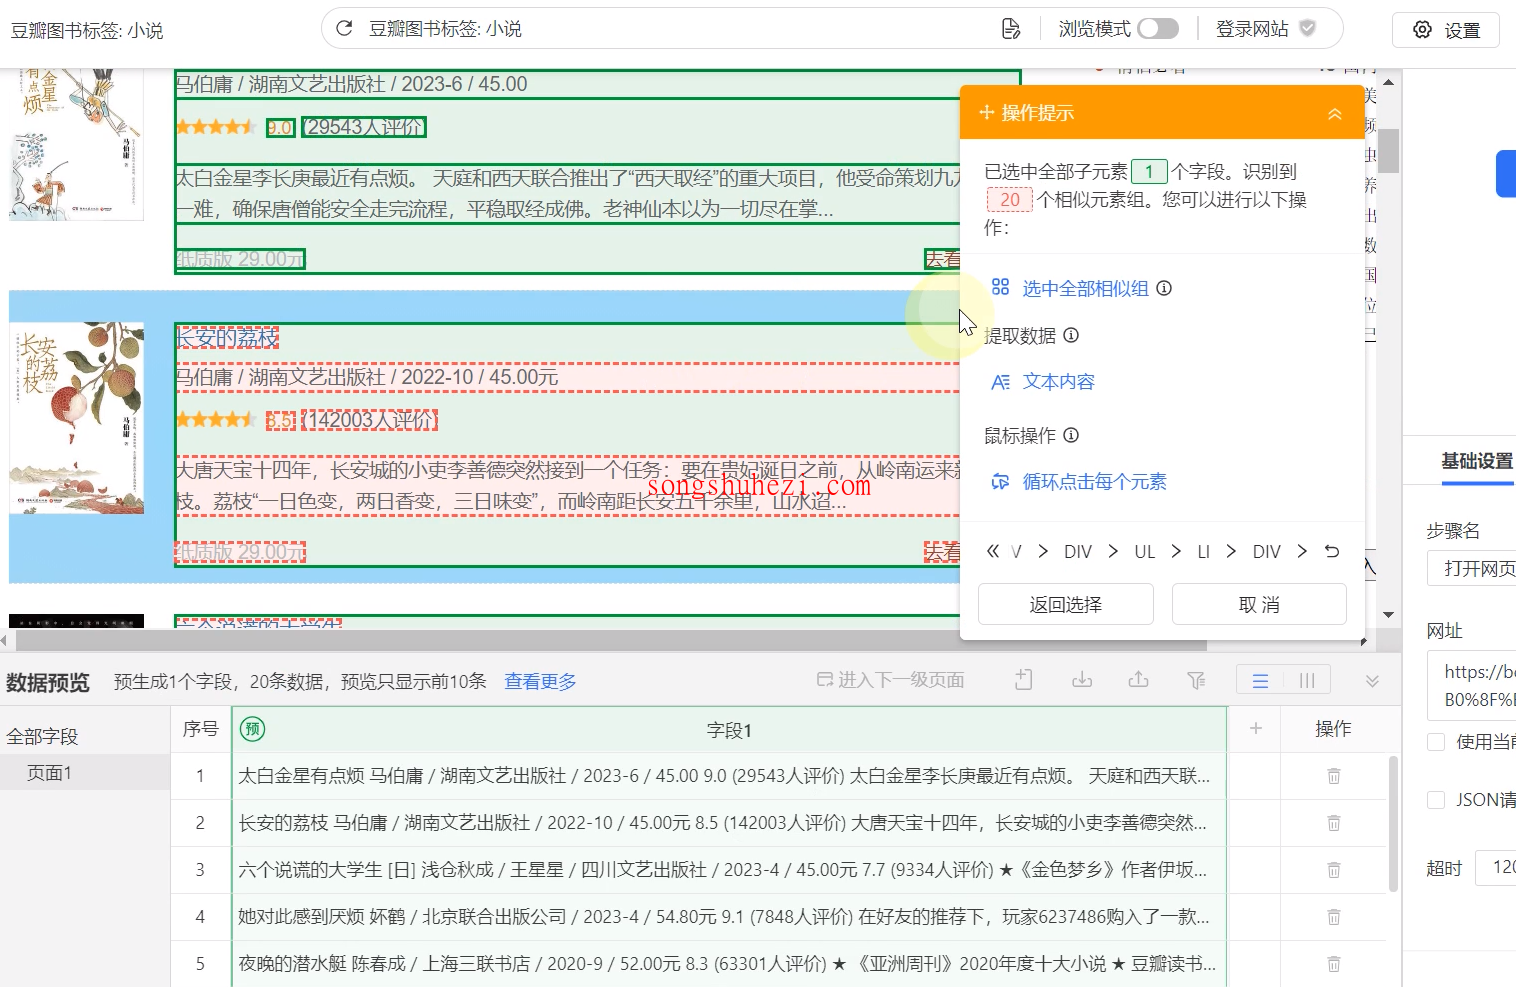The image size is (1516, 987).
Task: Select the UL breadcrumb node
Action: pyautogui.click(x=1145, y=552)
